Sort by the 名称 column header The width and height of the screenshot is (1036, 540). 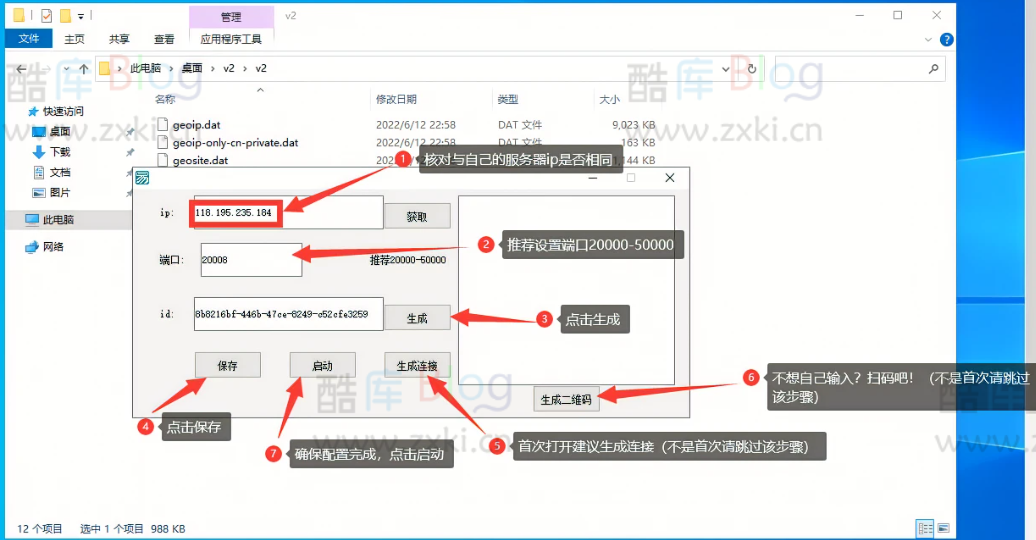tap(165, 99)
